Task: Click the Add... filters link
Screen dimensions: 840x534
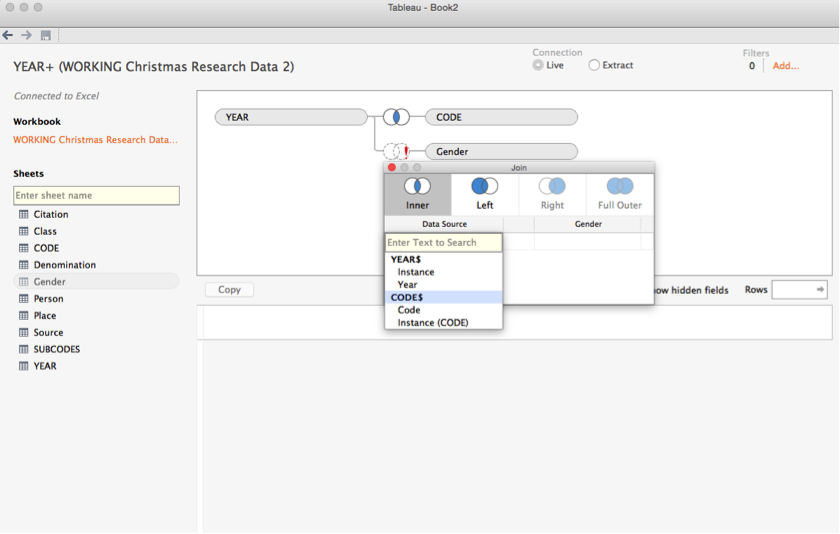Action: (x=786, y=66)
